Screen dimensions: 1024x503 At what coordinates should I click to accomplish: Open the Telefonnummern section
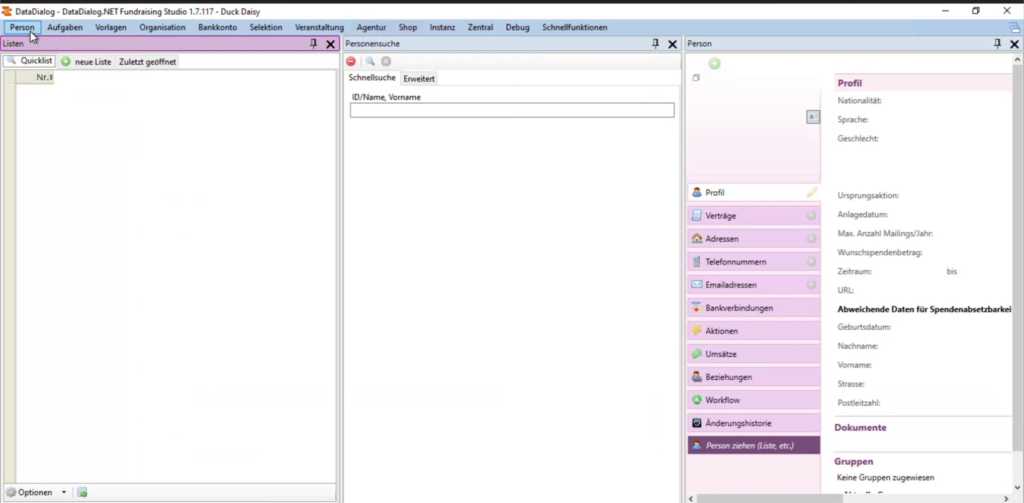click(754, 262)
